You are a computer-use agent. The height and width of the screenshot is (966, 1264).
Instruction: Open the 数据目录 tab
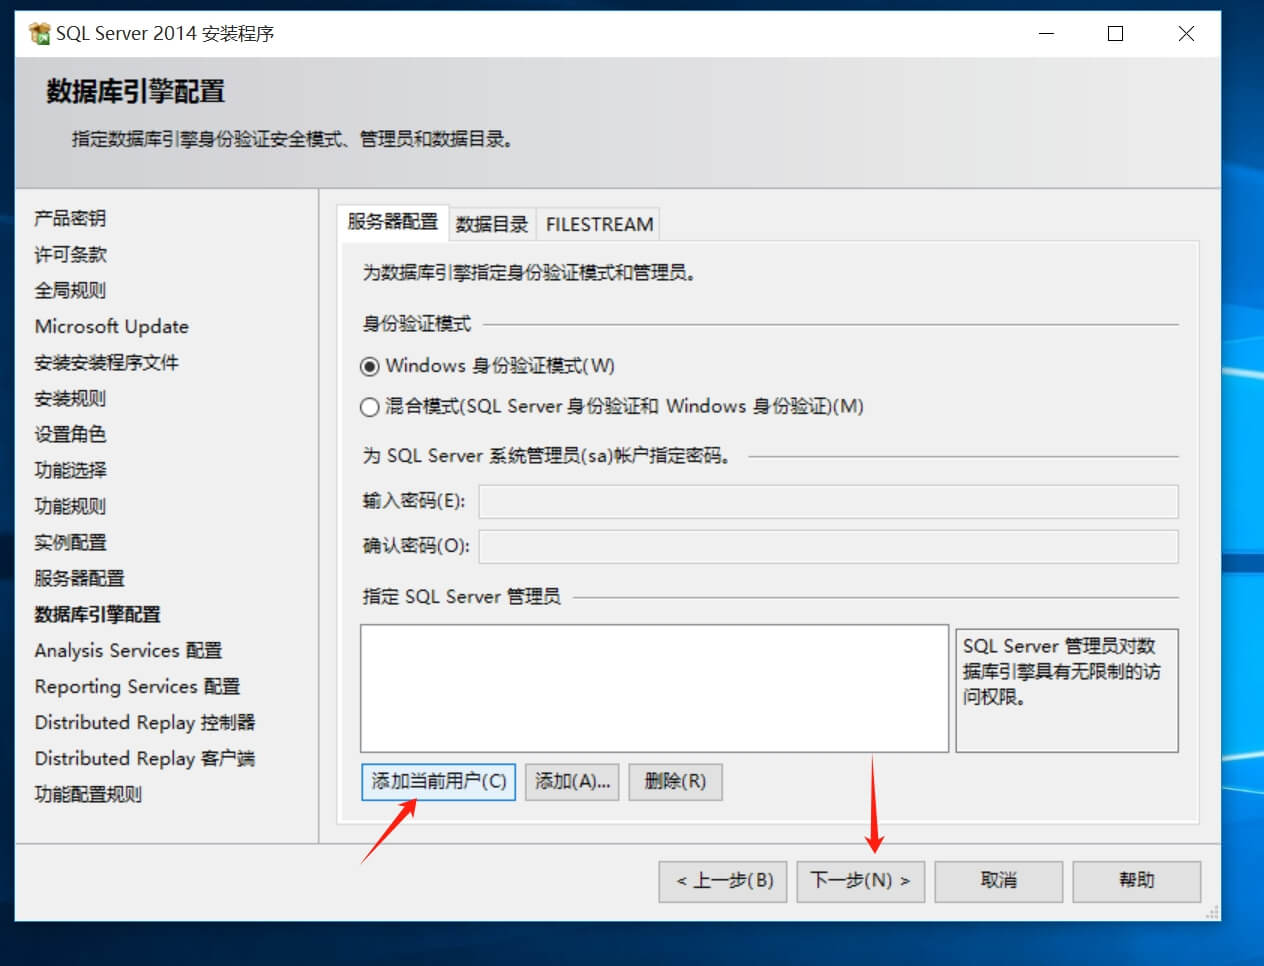tap(491, 224)
